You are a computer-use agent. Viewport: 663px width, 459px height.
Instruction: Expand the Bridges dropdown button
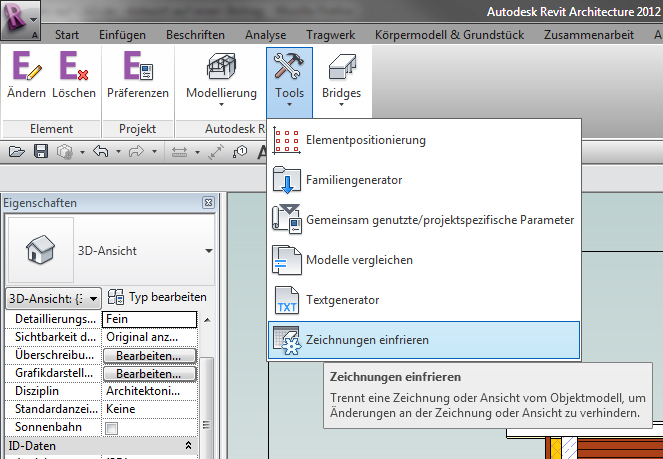point(341,80)
